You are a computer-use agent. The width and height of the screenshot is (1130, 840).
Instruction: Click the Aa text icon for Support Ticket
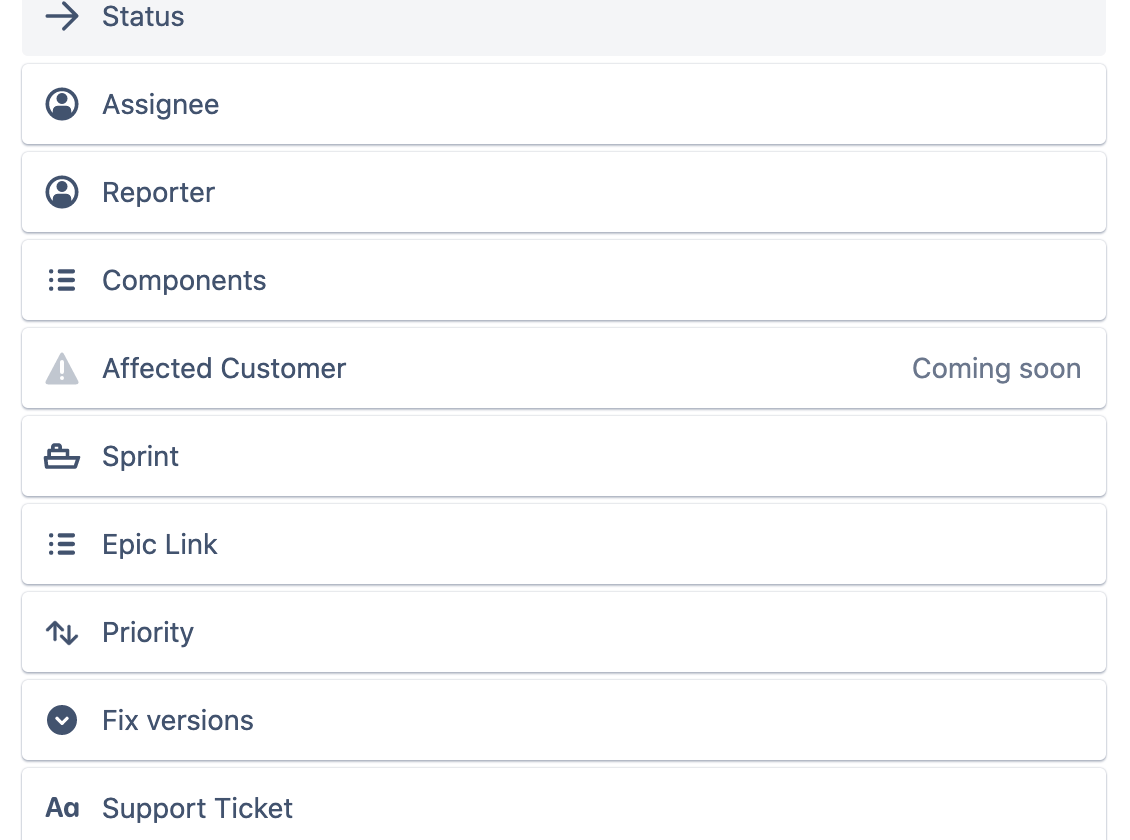(62, 808)
